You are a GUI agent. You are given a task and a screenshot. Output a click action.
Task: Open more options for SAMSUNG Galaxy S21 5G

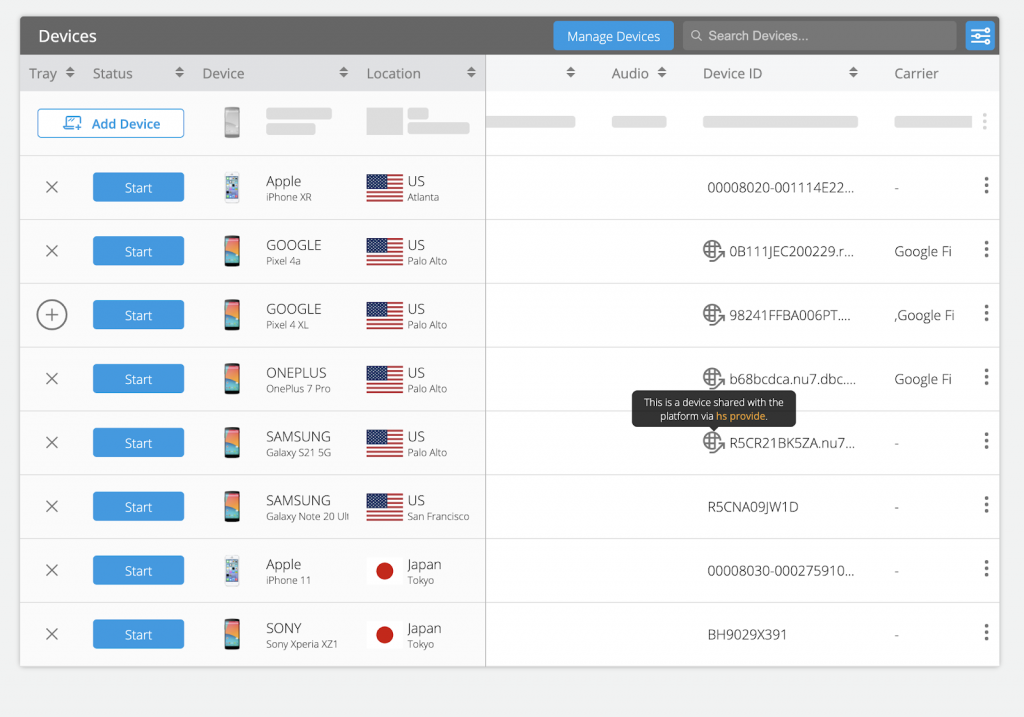pyautogui.click(x=986, y=441)
